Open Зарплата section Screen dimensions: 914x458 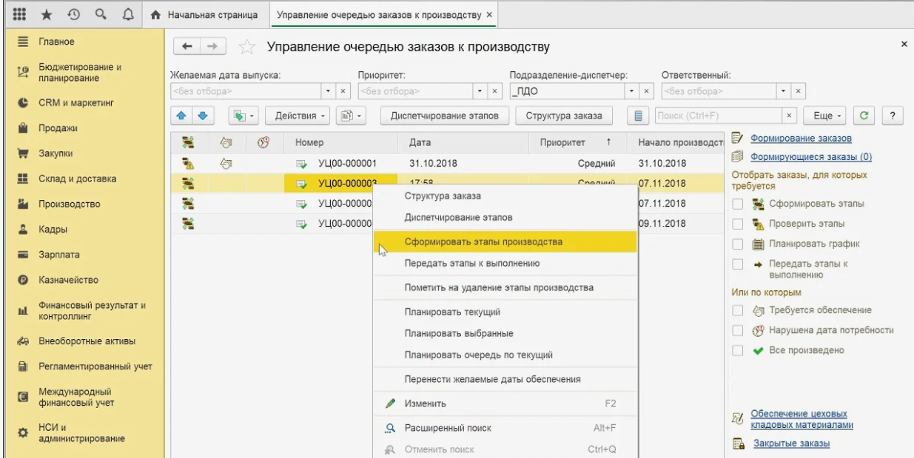point(59,255)
